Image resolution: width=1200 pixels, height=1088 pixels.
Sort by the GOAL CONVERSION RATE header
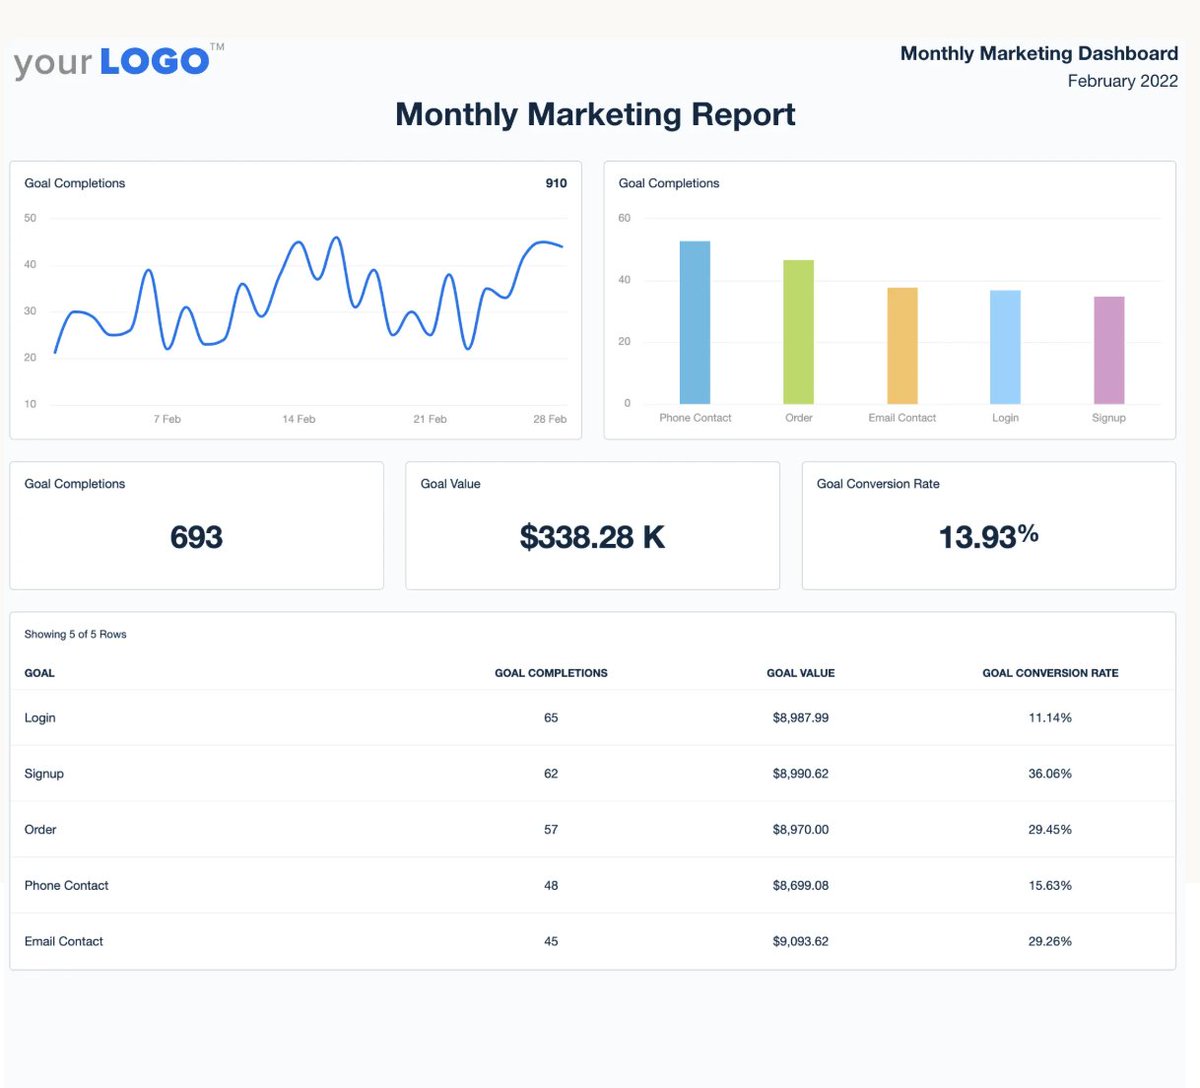(x=1050, y=673)
